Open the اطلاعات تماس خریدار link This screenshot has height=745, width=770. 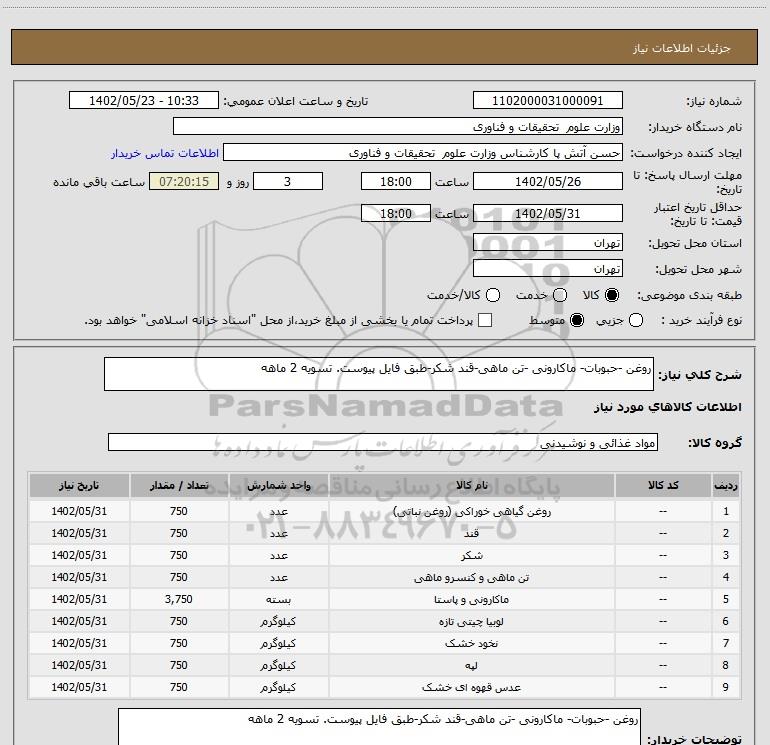165,153
